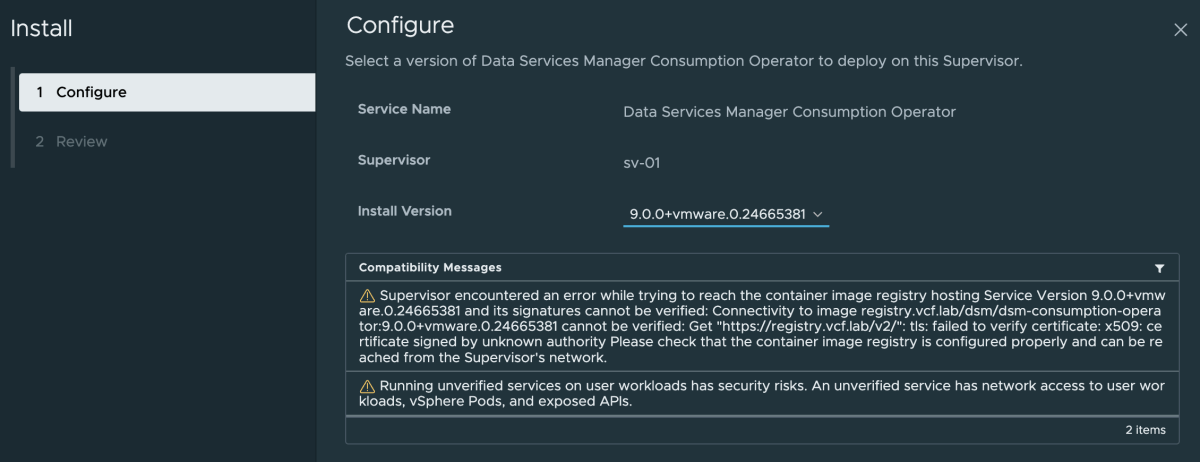
Task: Select step 1 Configure in the wizard
Action: [x=167, y=92]
